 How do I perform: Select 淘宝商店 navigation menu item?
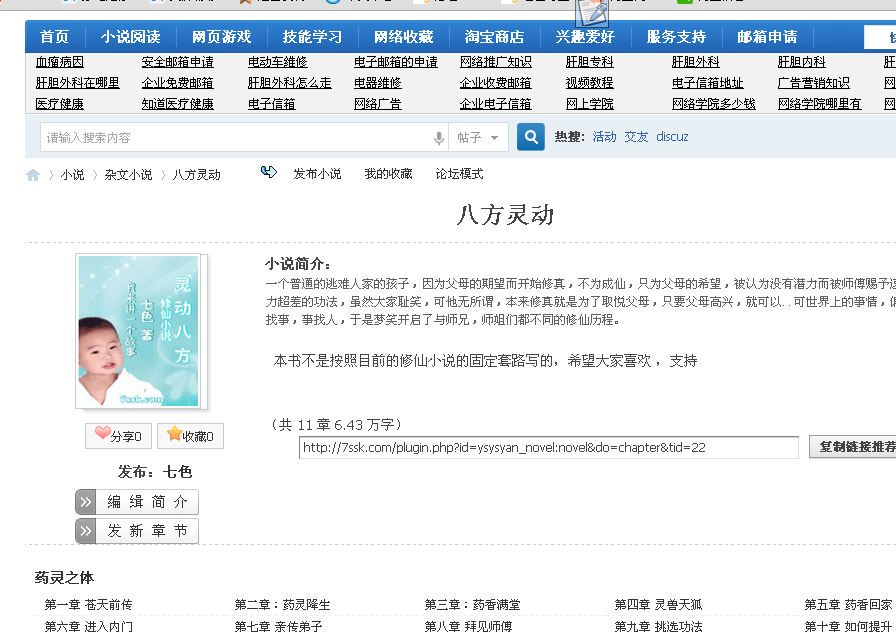click(494, 37)
